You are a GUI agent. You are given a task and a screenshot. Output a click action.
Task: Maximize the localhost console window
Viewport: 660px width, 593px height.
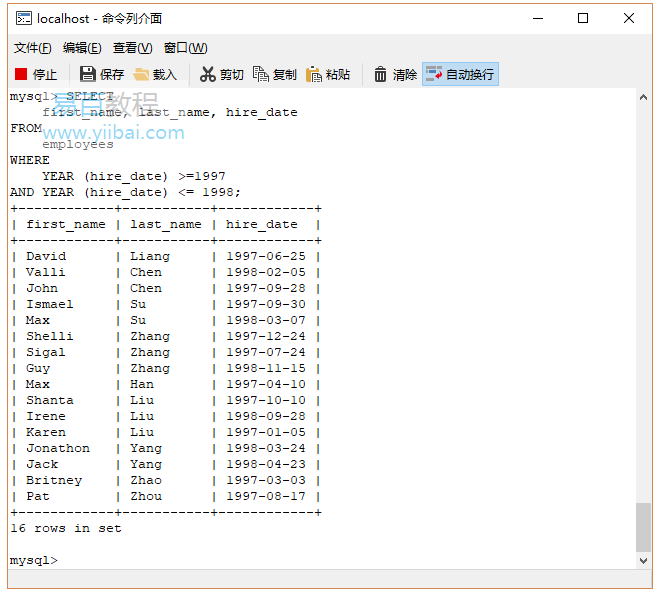(x=583, y=18)
